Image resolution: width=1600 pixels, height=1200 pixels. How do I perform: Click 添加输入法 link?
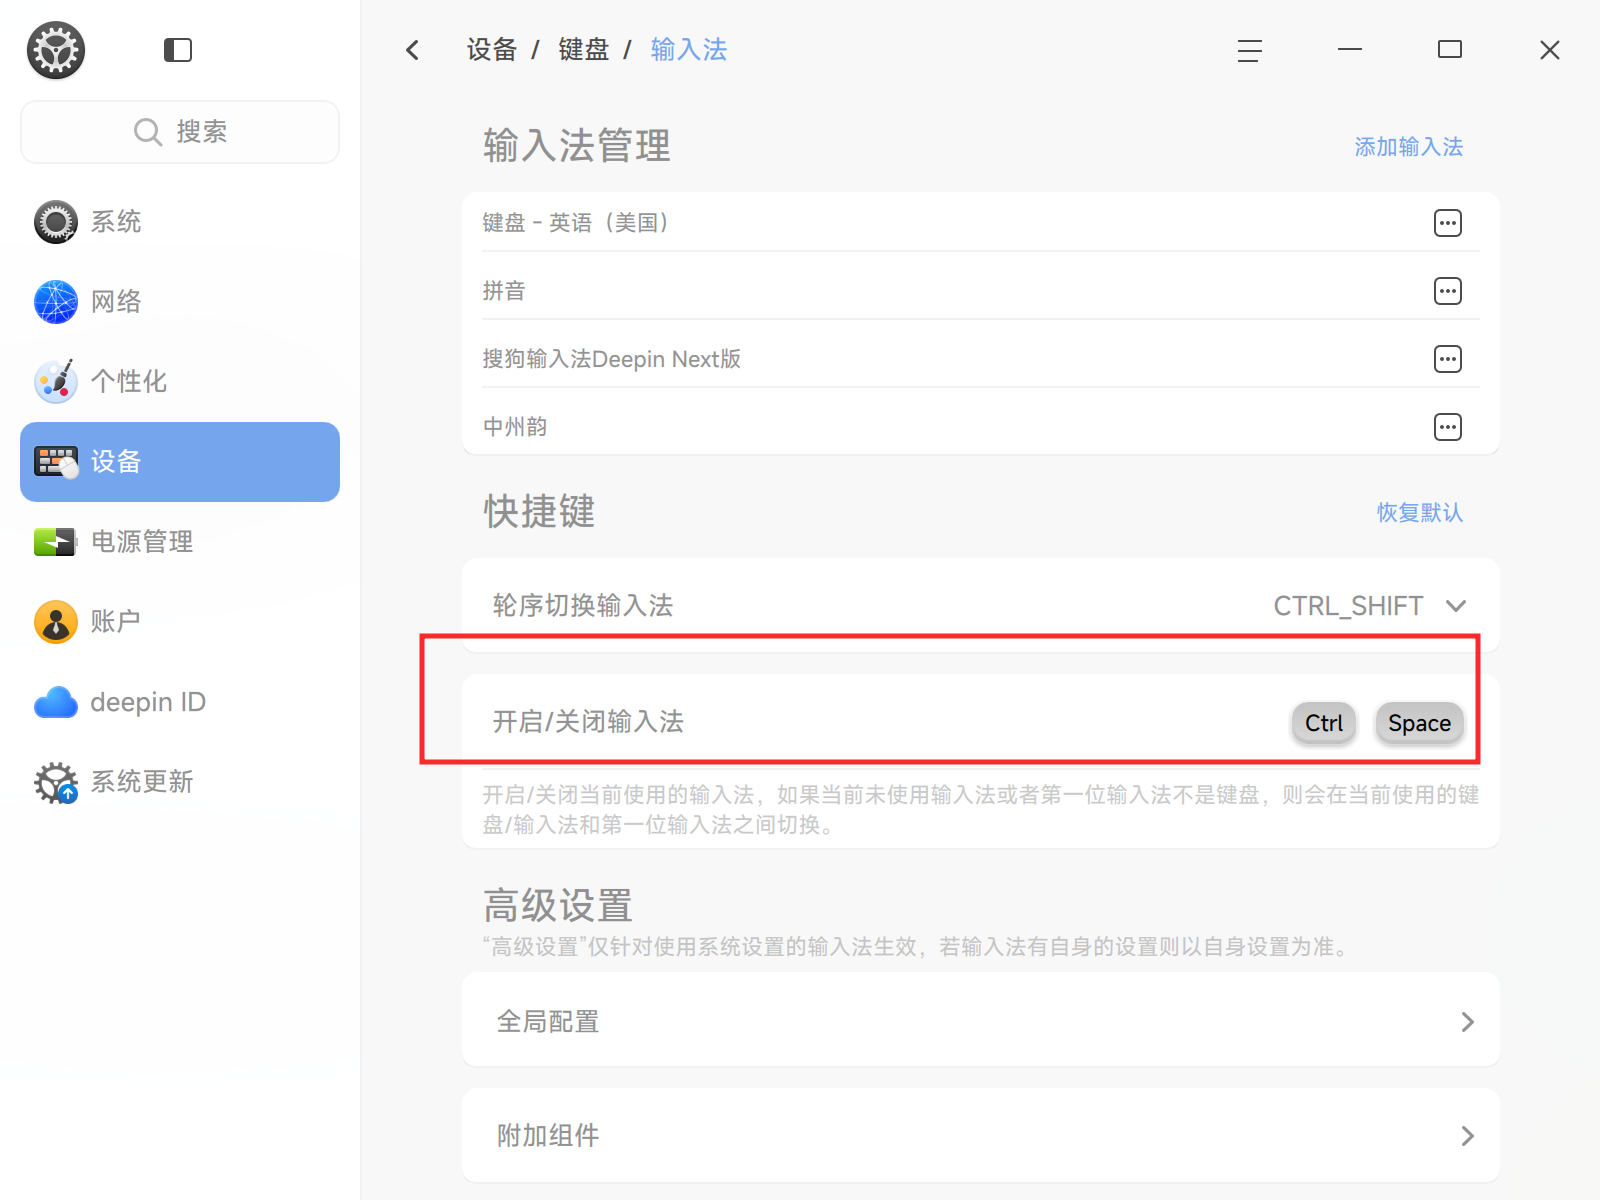pos(1408,147)
